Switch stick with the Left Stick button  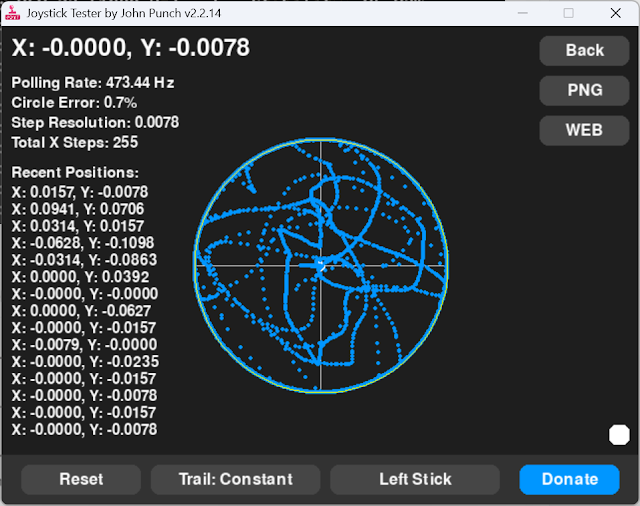[x=415, y=479]
